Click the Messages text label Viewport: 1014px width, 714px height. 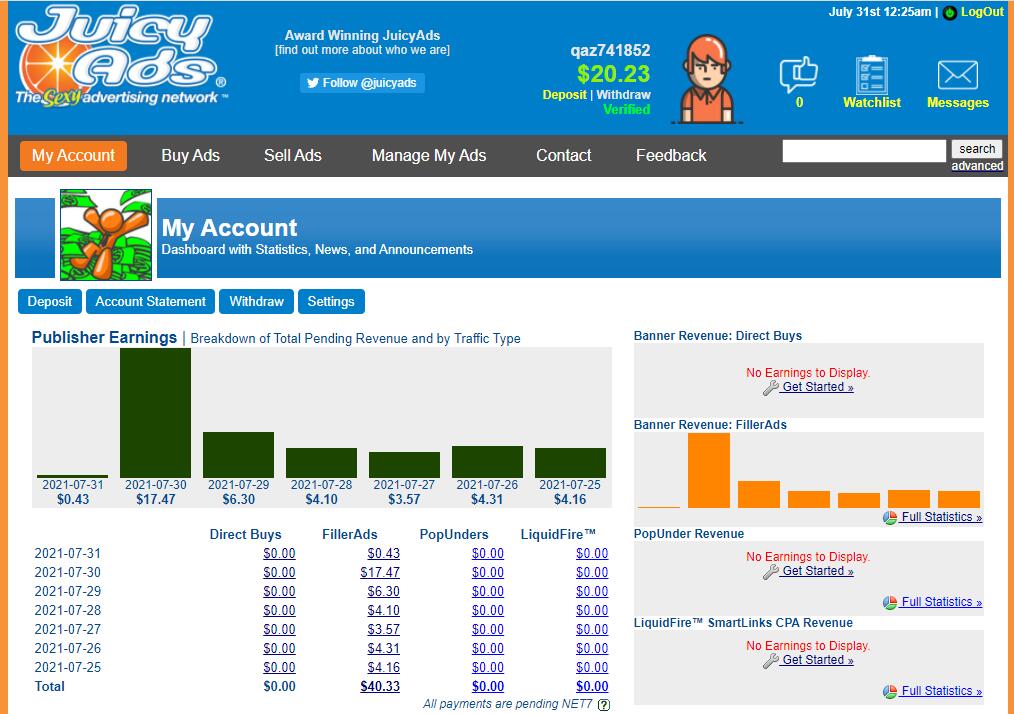pyautogui.click(x=958, y=103)
